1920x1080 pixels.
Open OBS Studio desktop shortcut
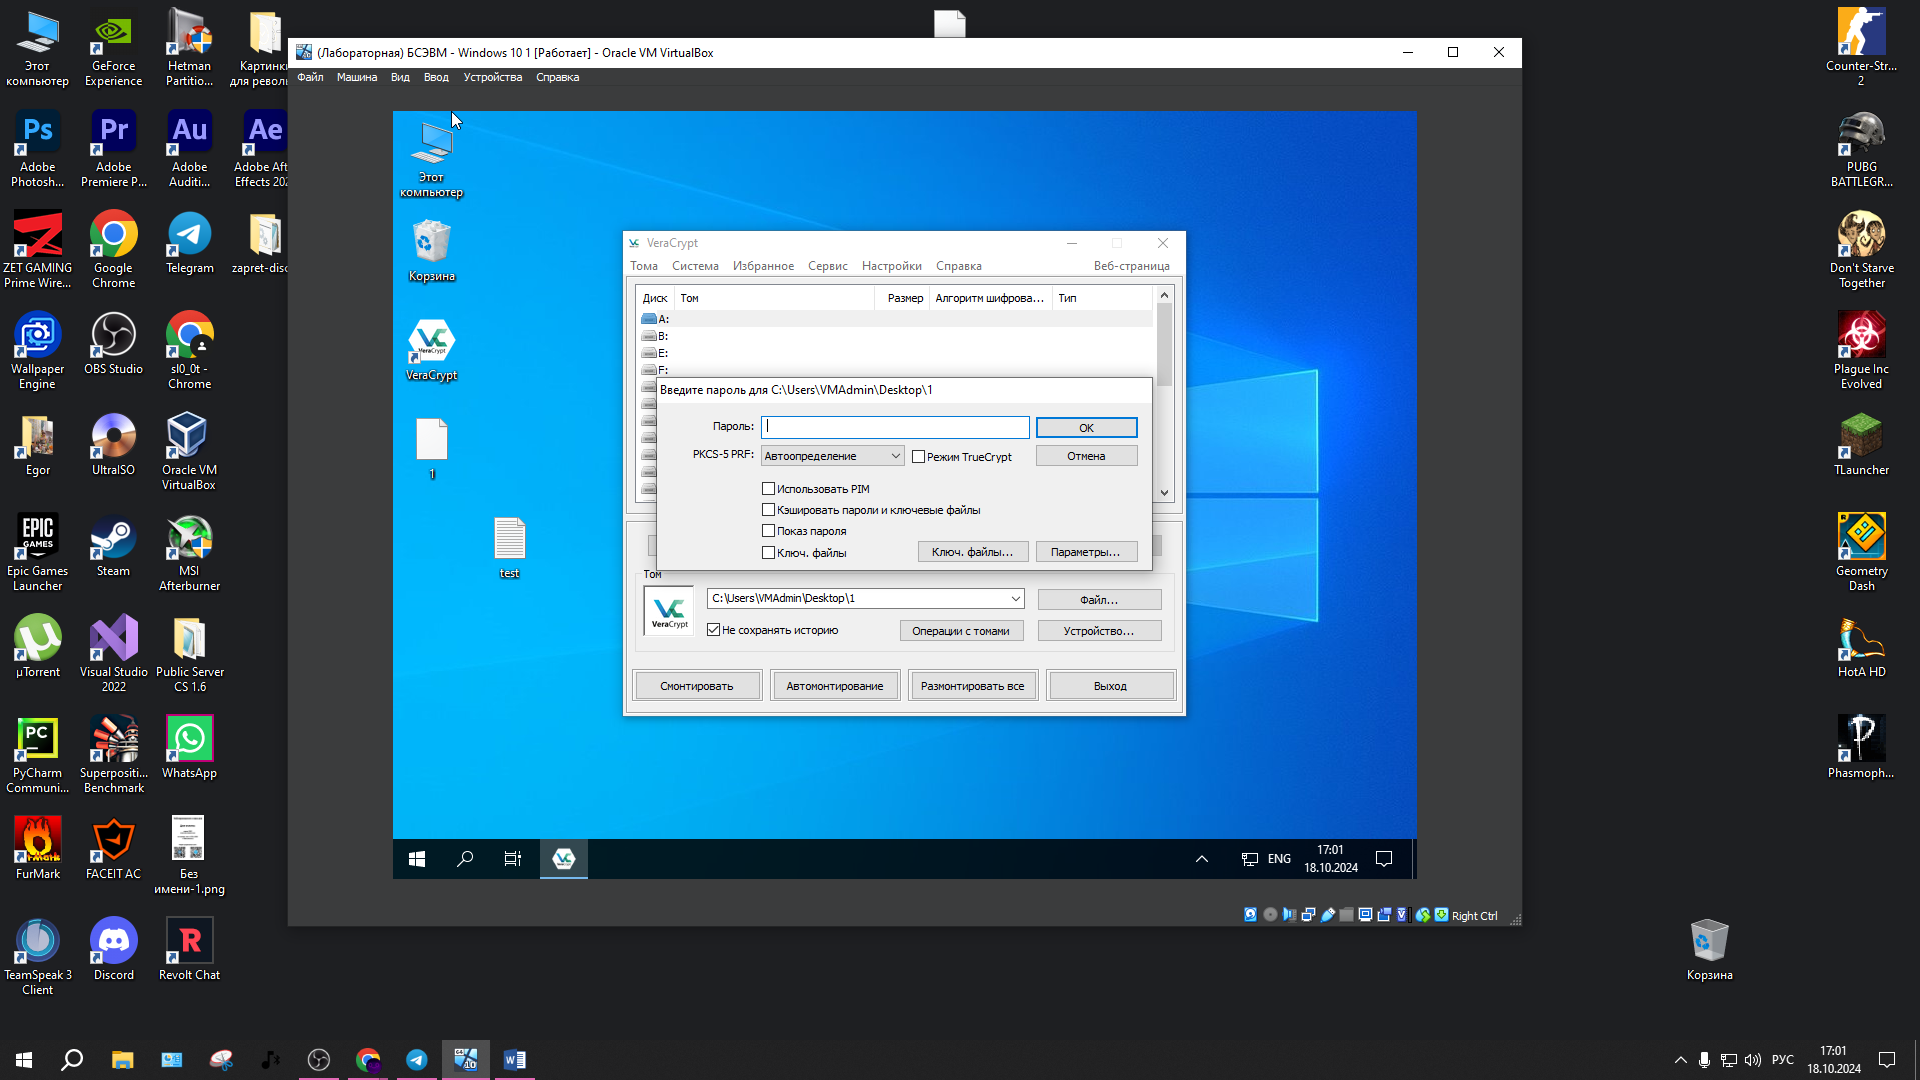(113, 344)
